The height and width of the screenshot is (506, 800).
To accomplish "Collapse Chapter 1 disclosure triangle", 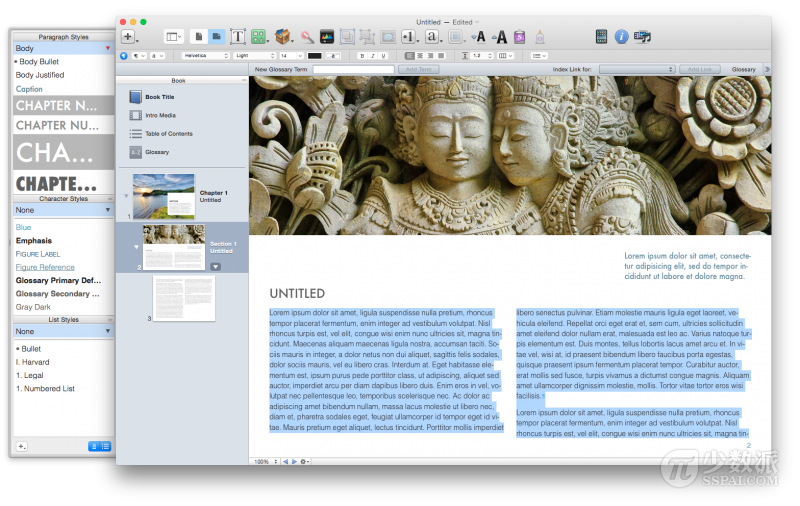I will click(126, 196).
